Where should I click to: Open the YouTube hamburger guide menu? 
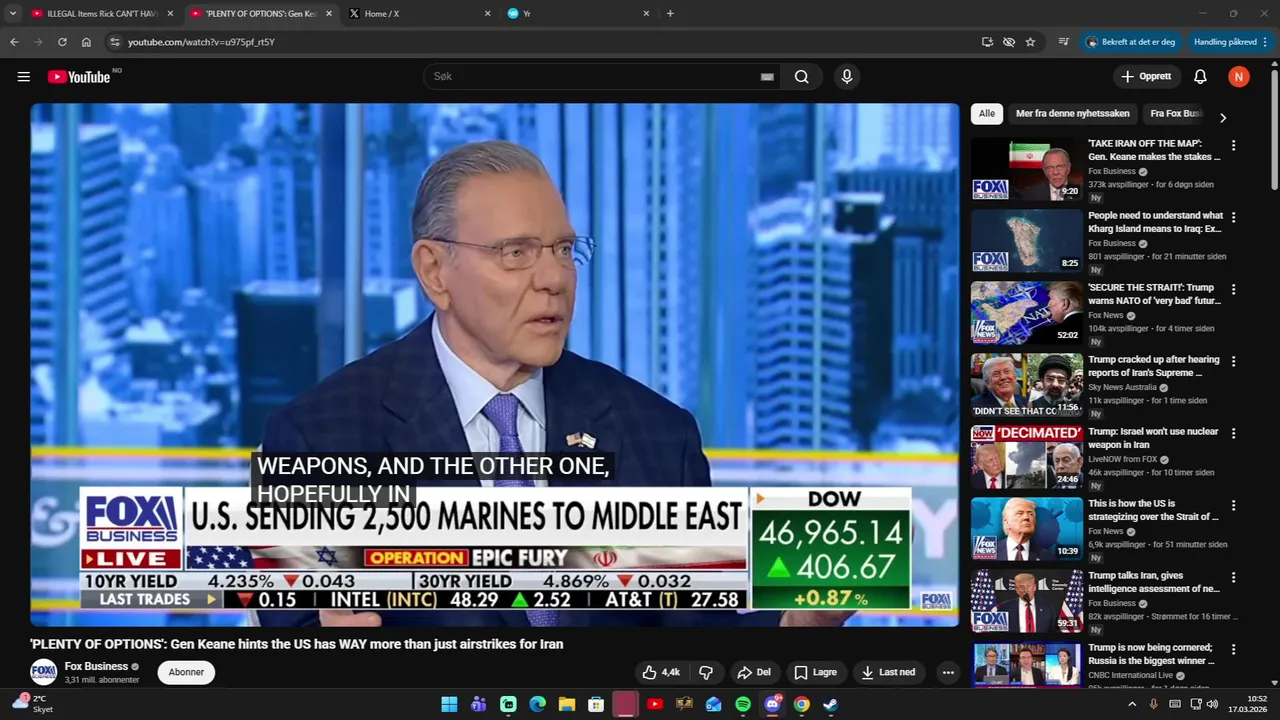(24, 77)
